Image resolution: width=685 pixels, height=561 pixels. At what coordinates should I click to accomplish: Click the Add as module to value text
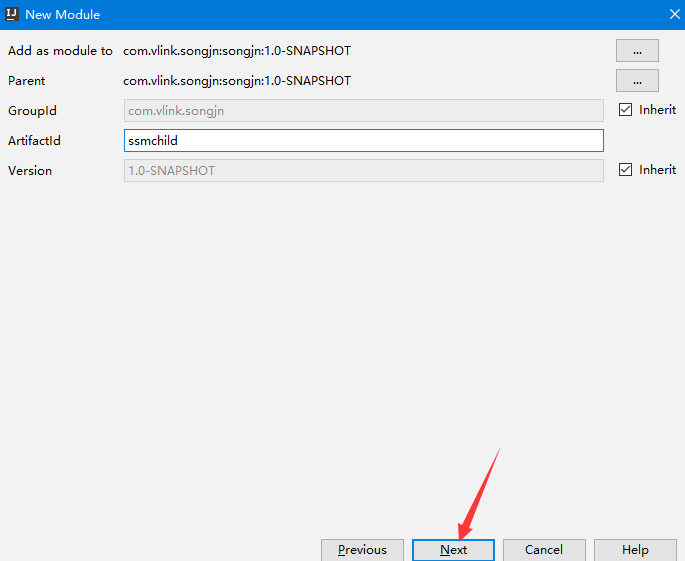click(x=237, y=51)
